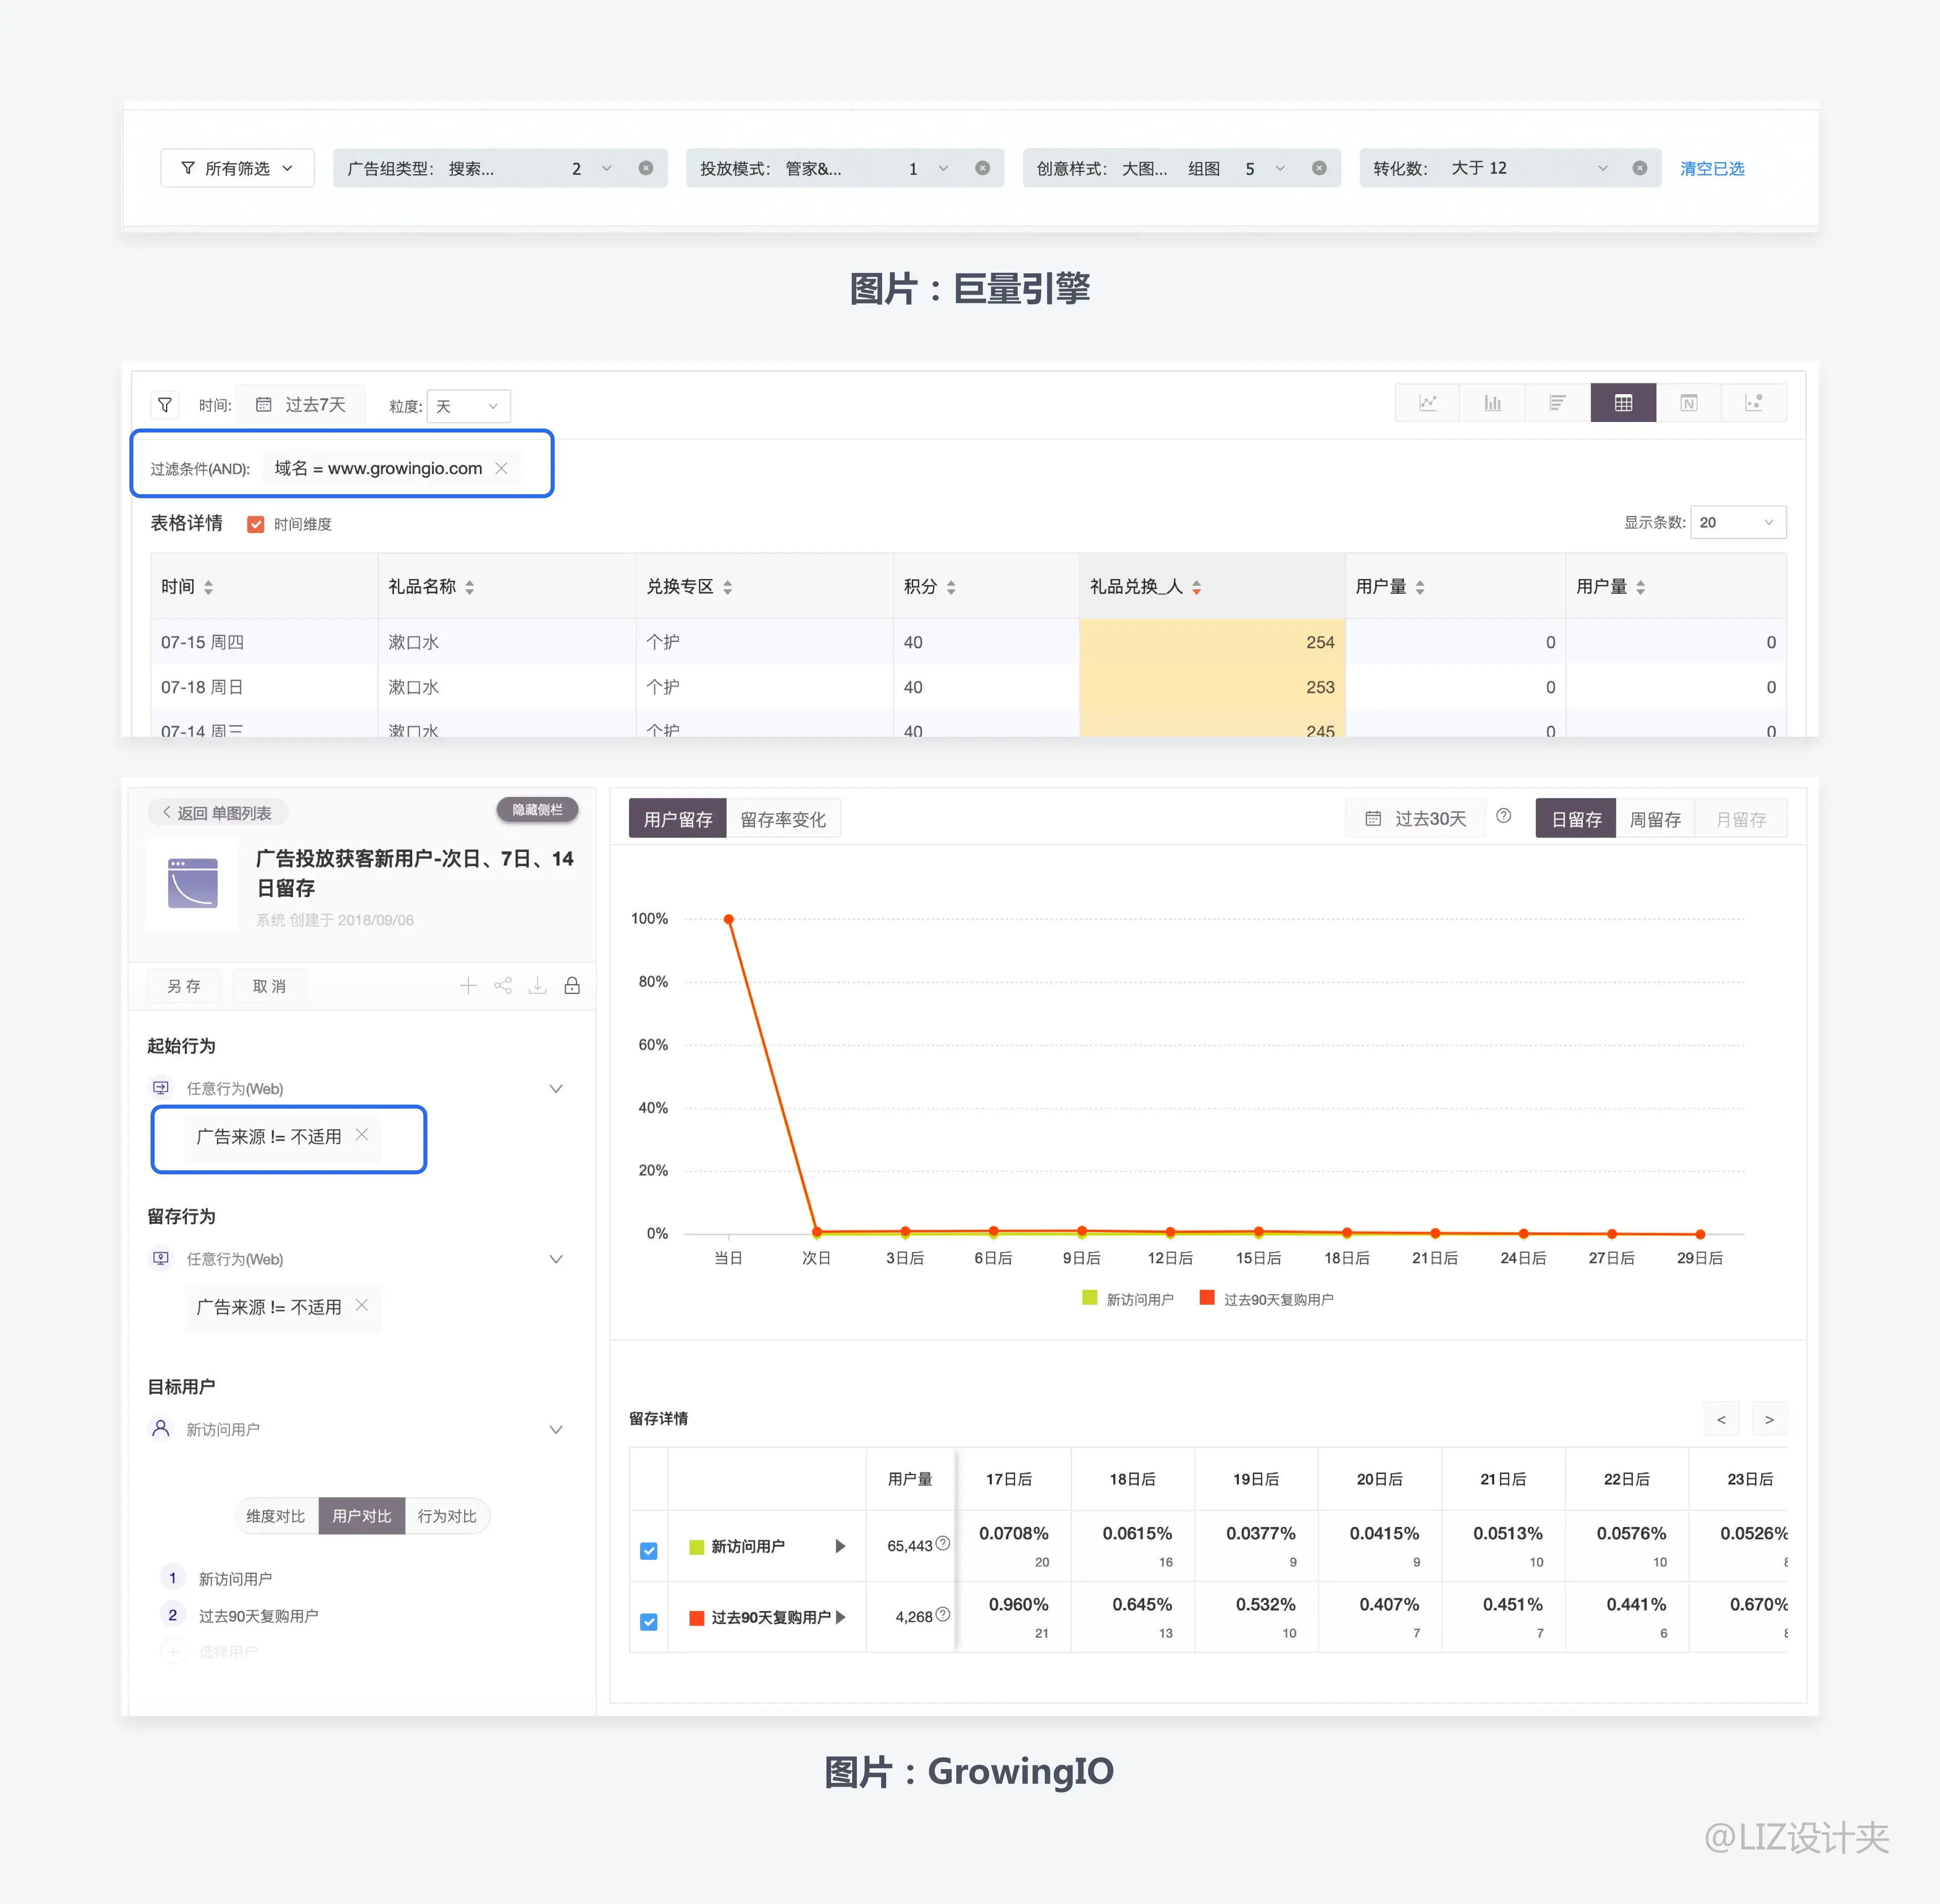Click the funnel filter icon beside 时间
The height and width of the screenshot is (1904, 1940).
point(165,405)
